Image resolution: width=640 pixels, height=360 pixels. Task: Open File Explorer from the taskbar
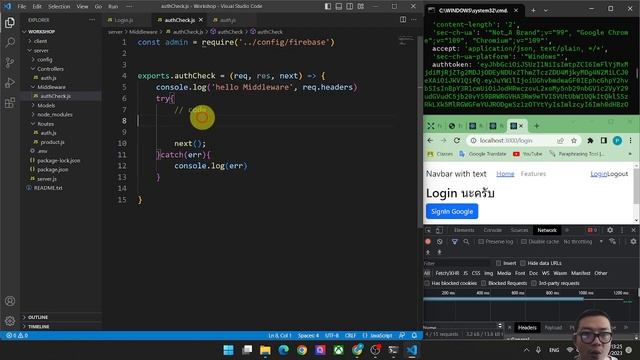point(265,350)
